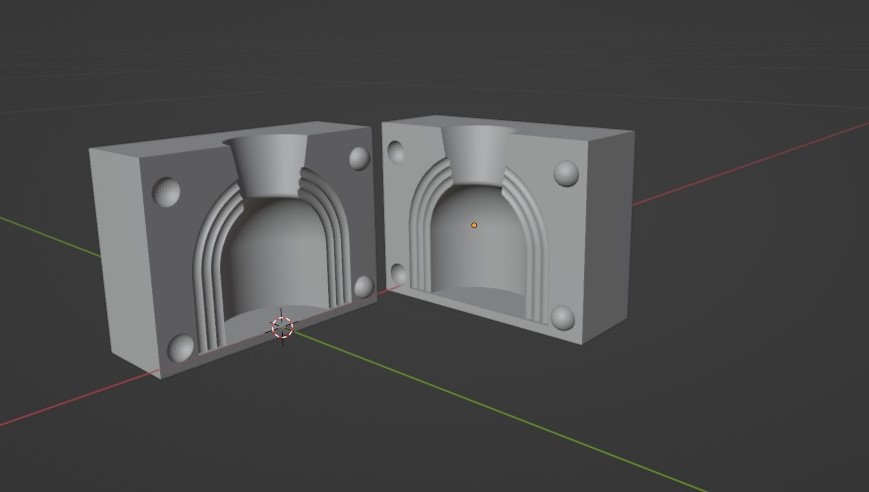The width and height of the screenshot is (869, 492).
Task: Click lower-right registration sphere on left mold
Action: (x=364, y=287)
